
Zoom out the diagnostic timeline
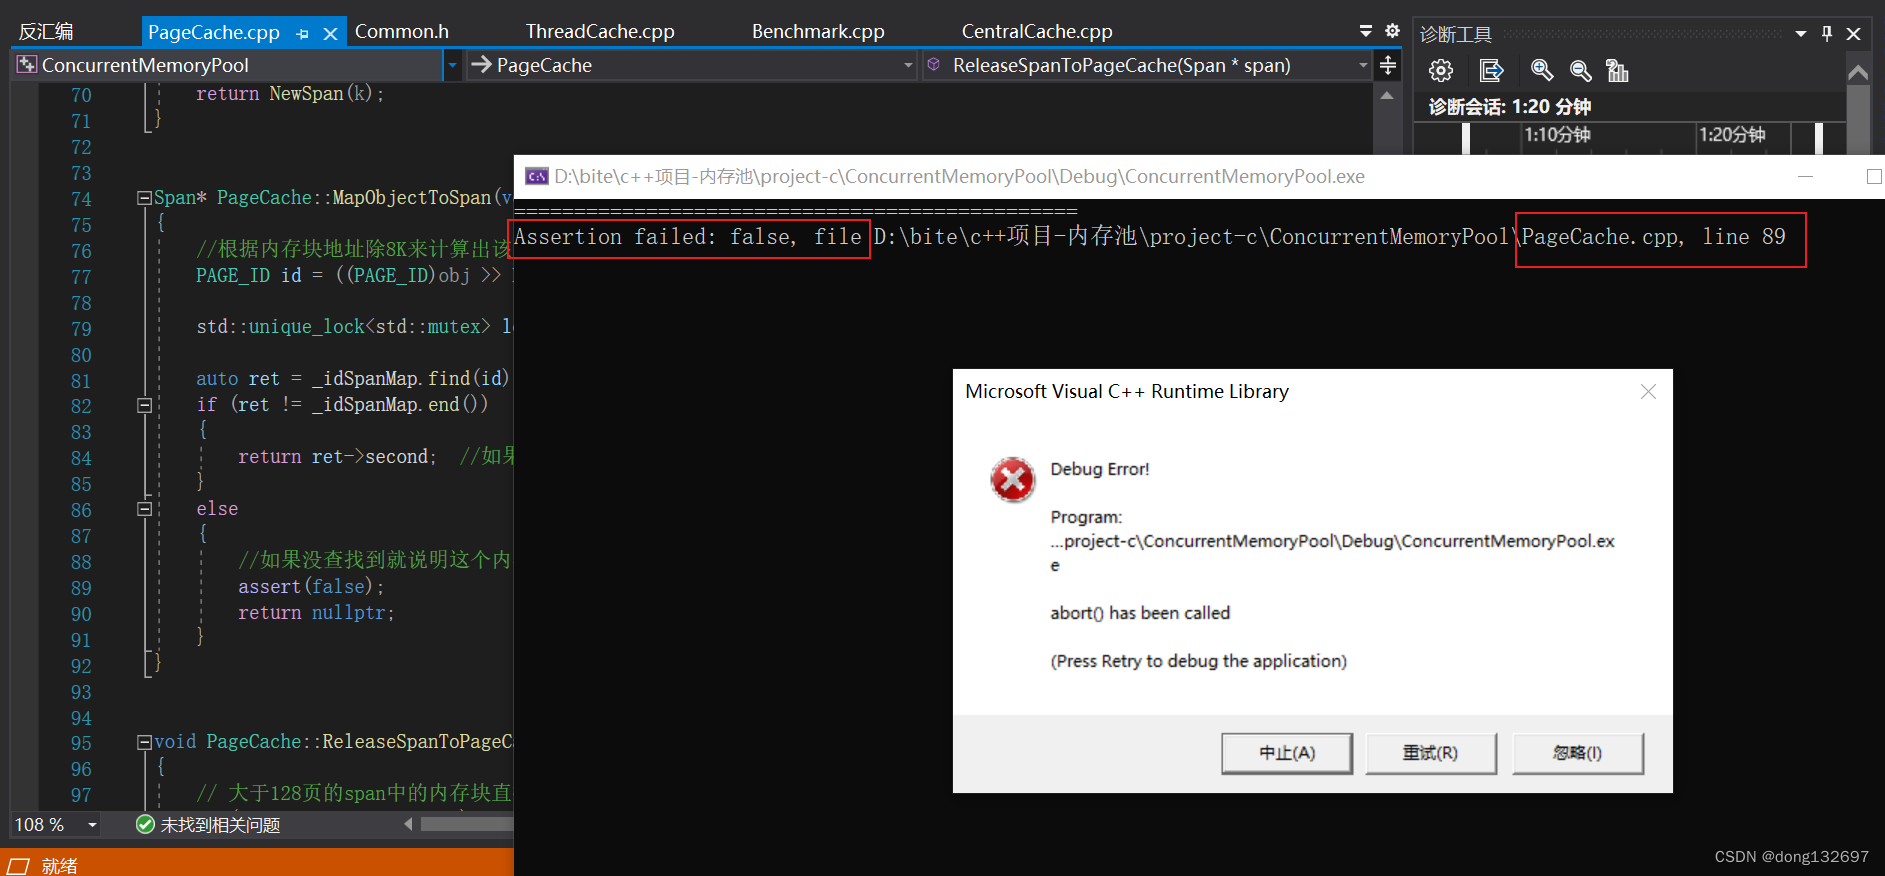1580,71
